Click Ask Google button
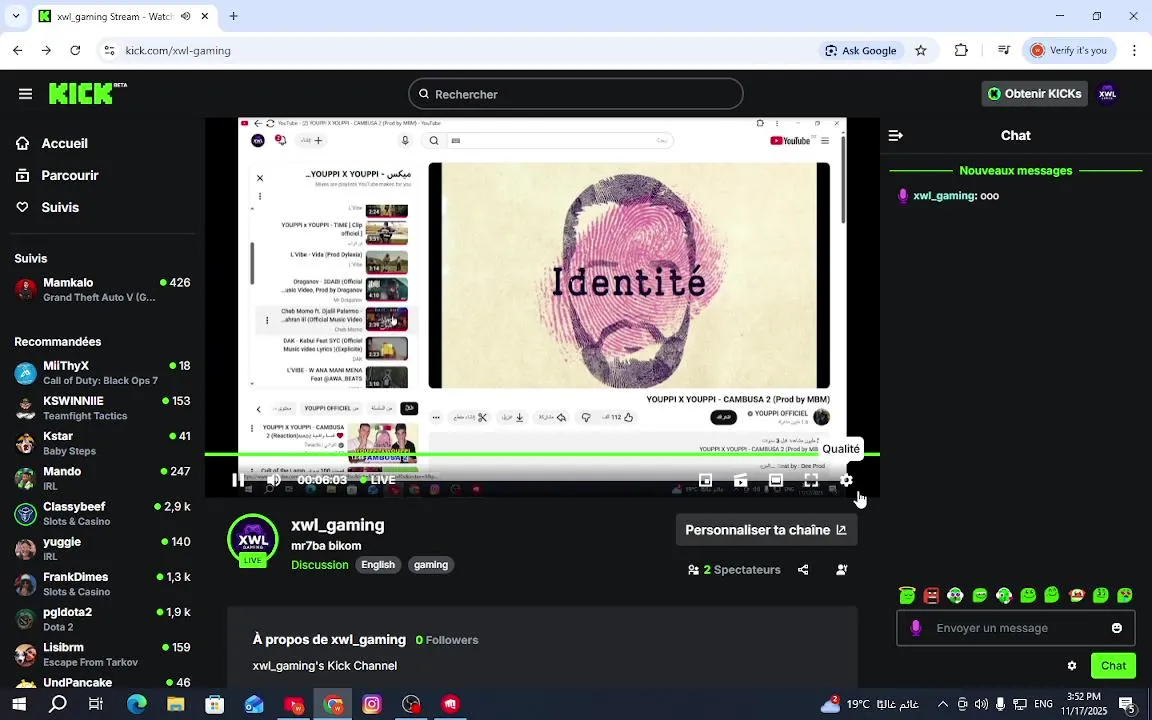This screenshot has width=1152, height=720. [x=860, y=51]
